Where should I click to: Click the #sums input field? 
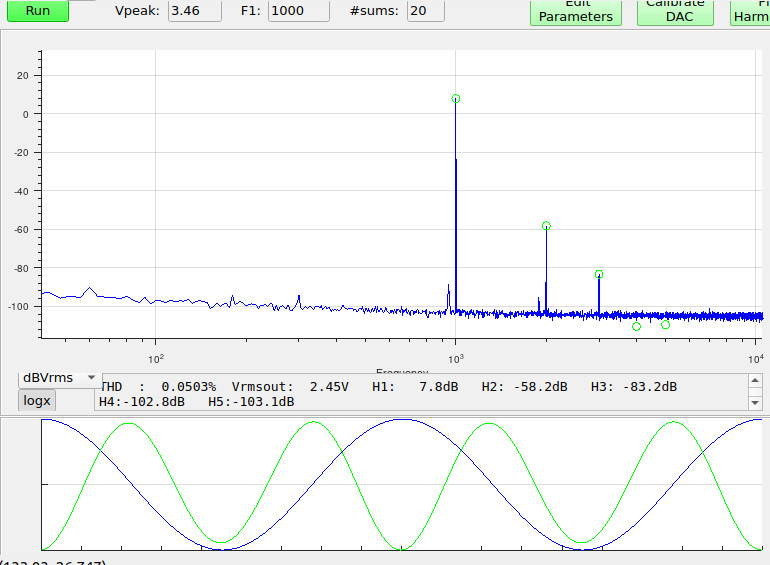[x=426, y=11]
